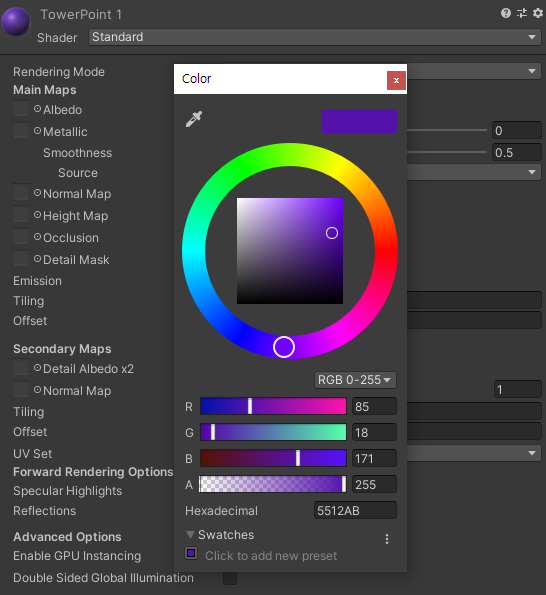Select the Secondary Maps Normal Map picker circle
This screenshot has width=546, height=595.
point(37,390)
